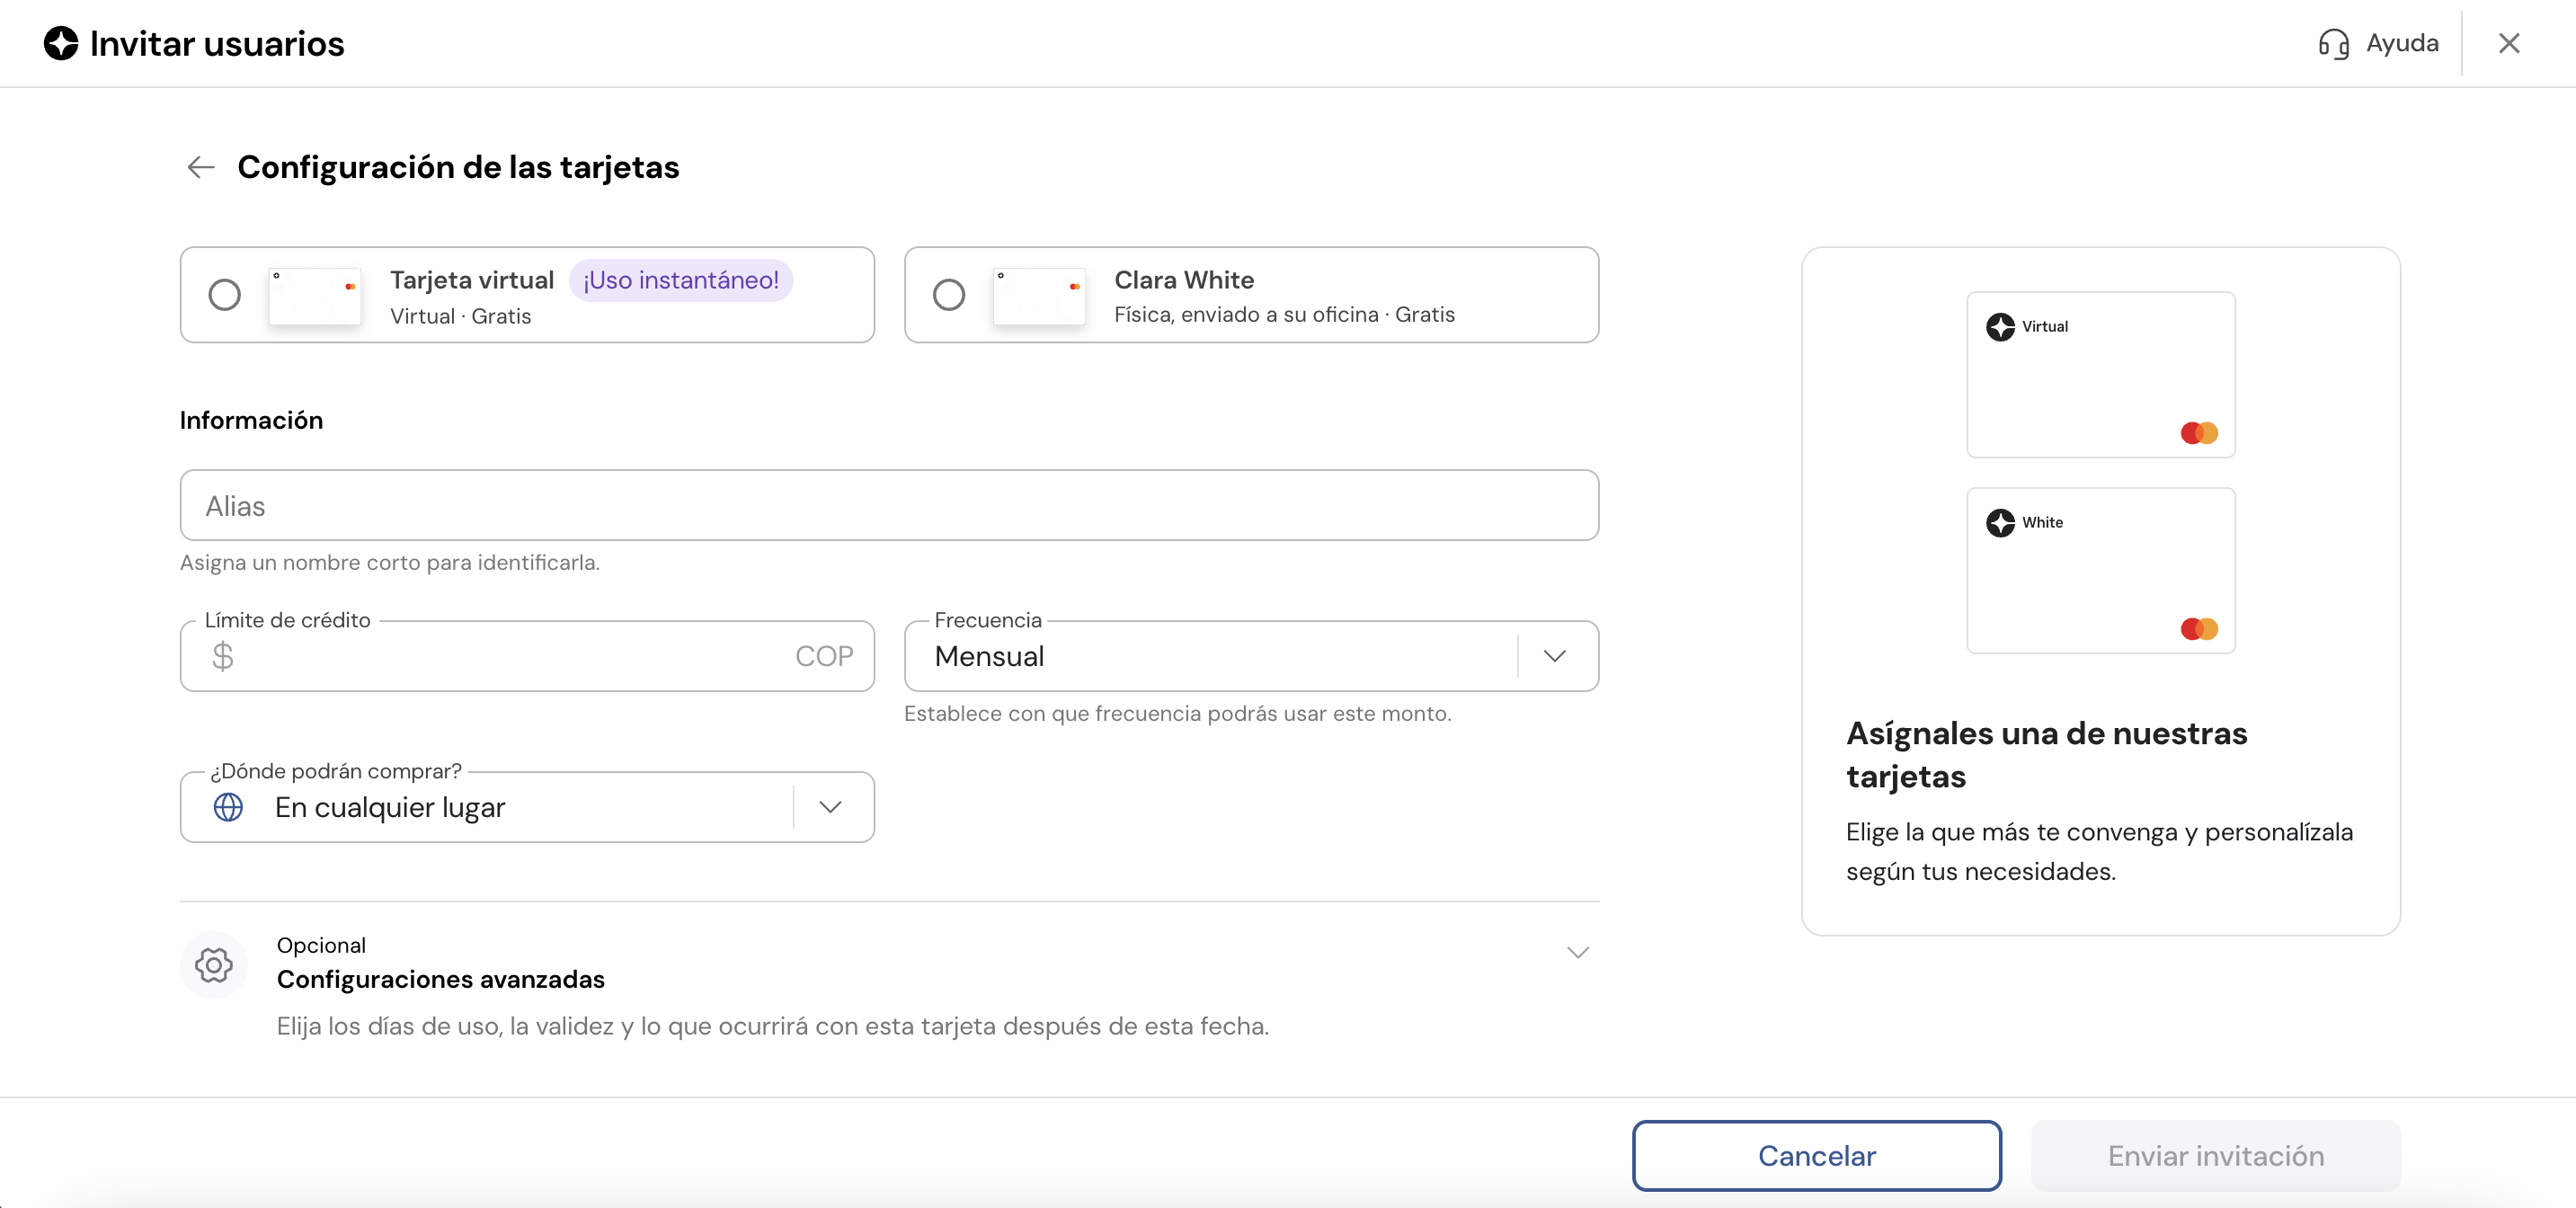Click the En cualquier lugar dropdown chevron

pos(830,807)
